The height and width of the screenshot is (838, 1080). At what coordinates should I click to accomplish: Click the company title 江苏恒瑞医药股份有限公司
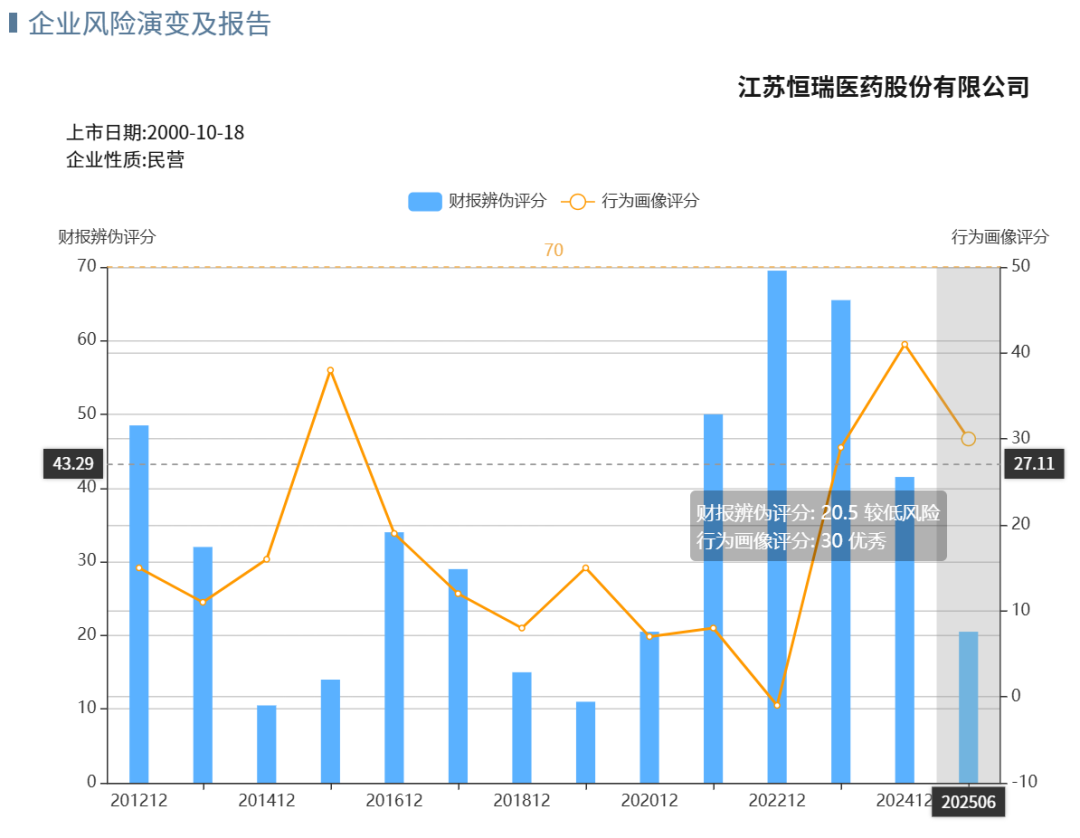tap(884, 87)
